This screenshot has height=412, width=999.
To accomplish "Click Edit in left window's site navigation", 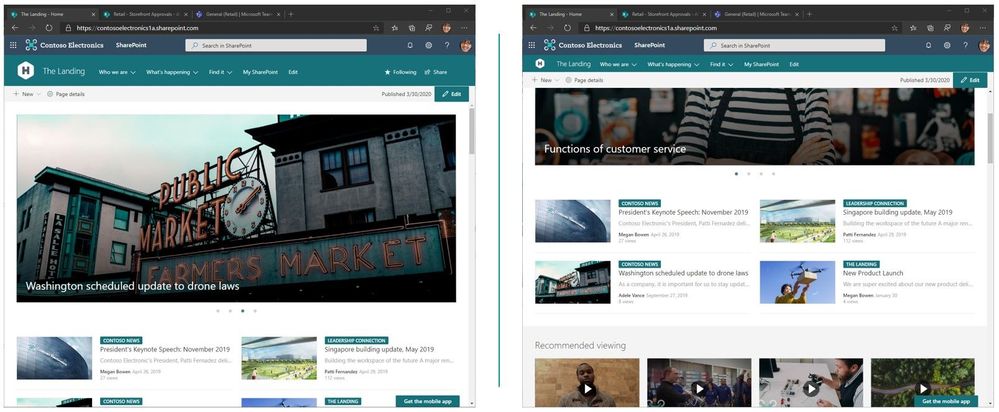I will click(293, 73).
